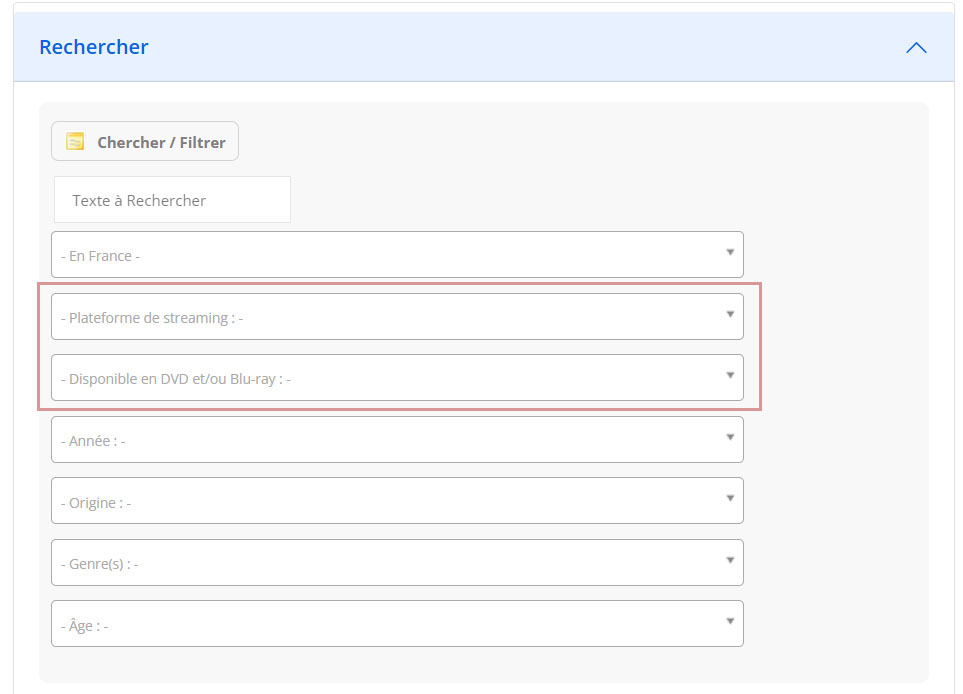Open the 'Âge' dropdown
Viewport: 963px width, 694px height.
click(397, 623)
